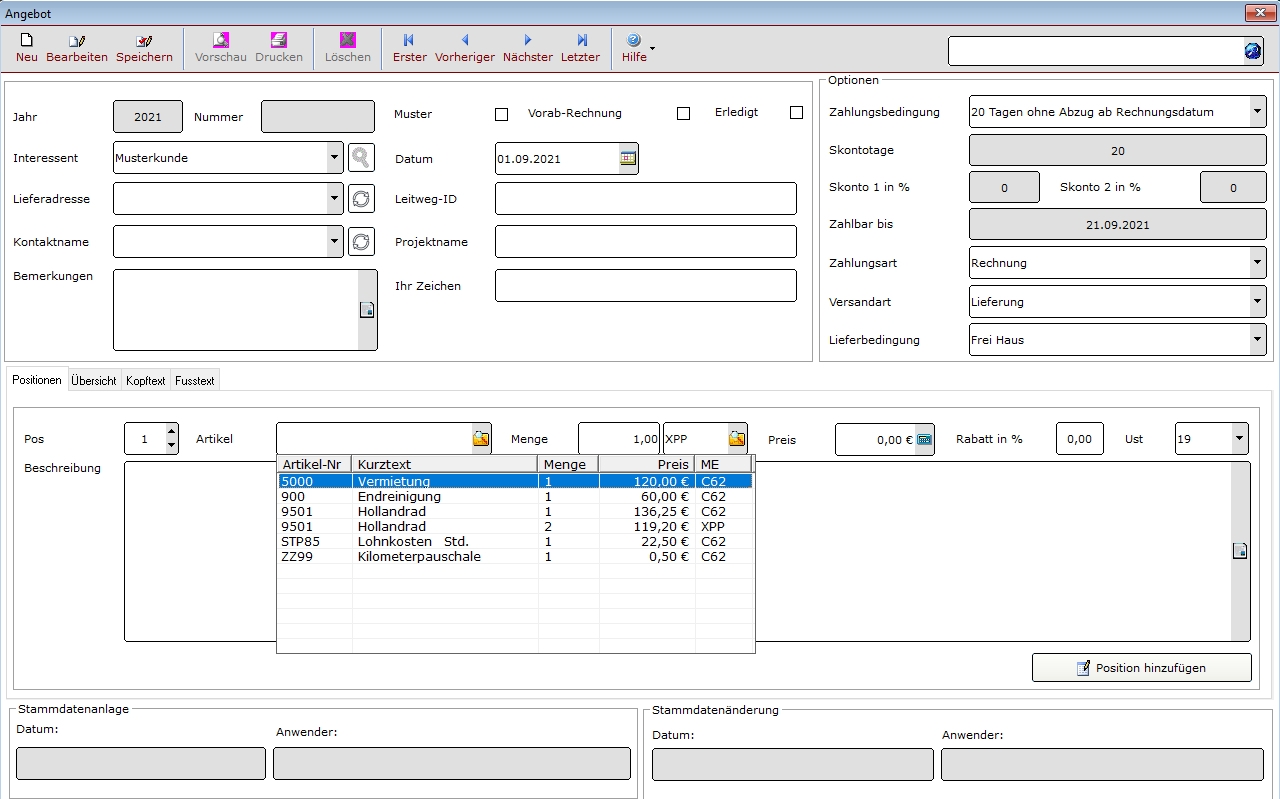The width and height of the screenshot is (1280, 799).
Task: Click the search icon beside Interessent
Action: click(x=361, y=158)
